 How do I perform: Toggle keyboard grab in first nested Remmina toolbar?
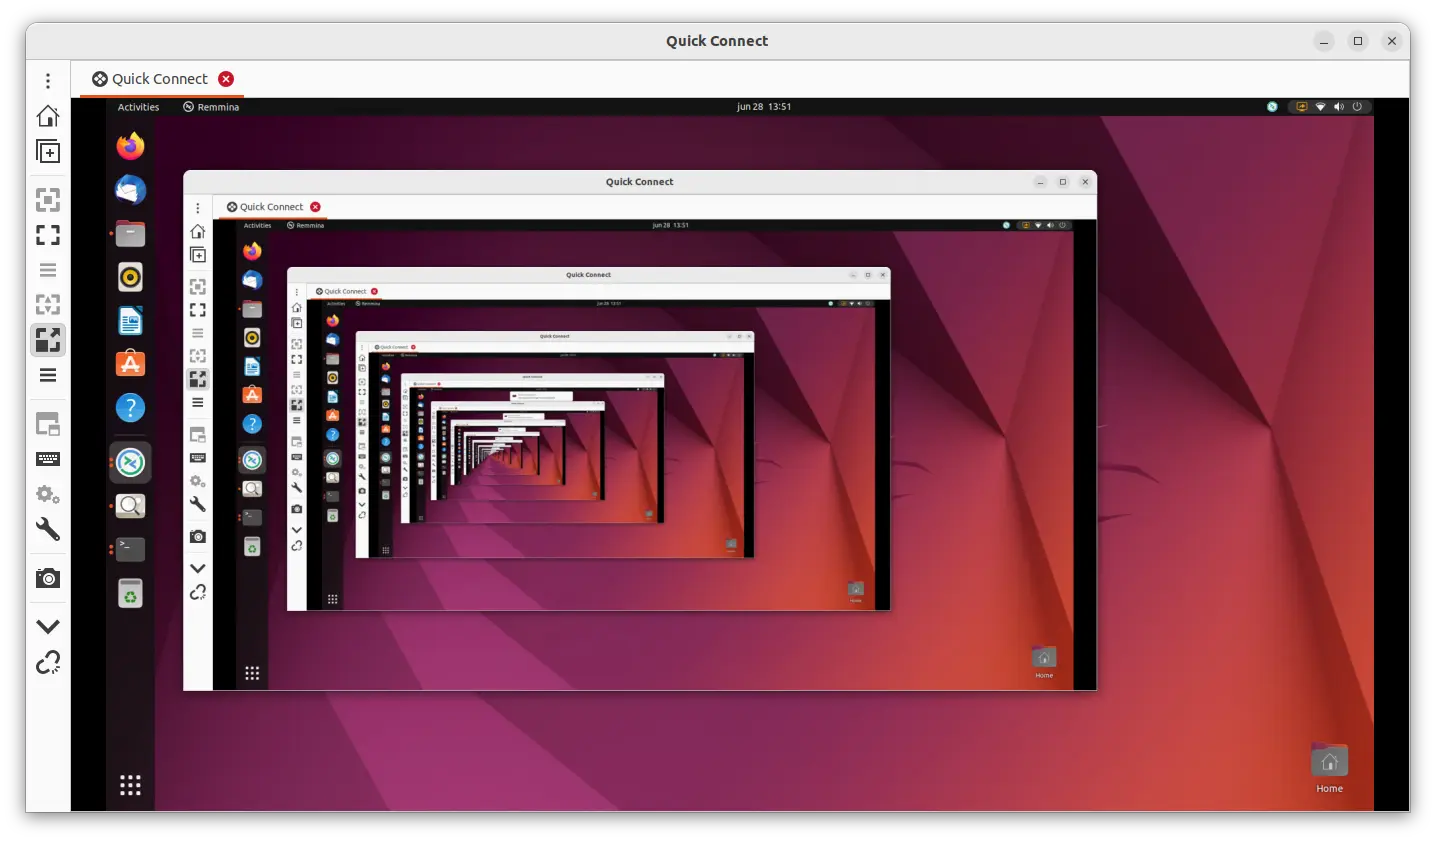point(198,458)
